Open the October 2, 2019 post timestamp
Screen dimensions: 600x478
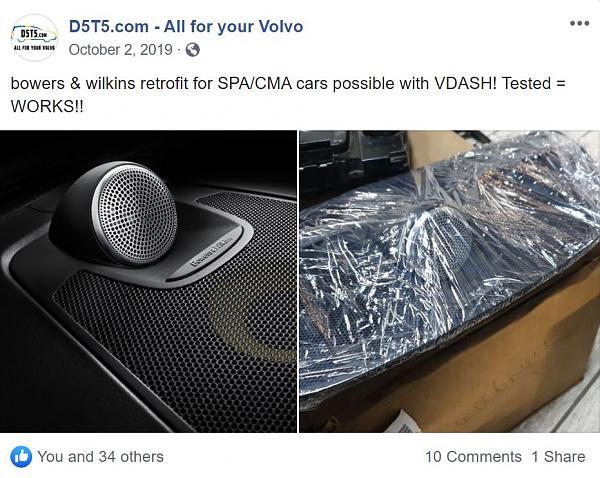click(121, 50)
